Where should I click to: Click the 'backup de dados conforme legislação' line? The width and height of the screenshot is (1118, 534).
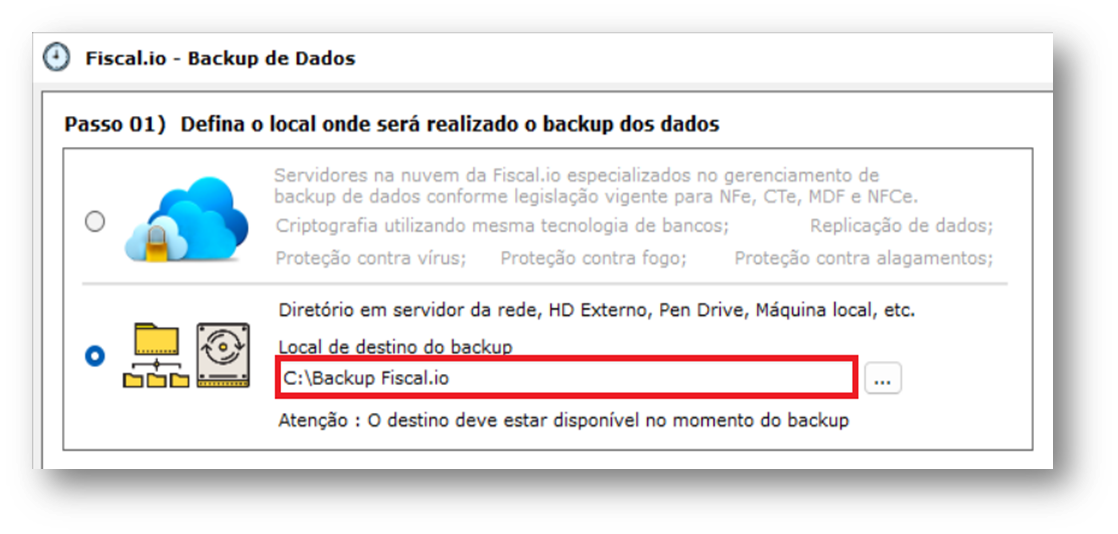(596, 195)
